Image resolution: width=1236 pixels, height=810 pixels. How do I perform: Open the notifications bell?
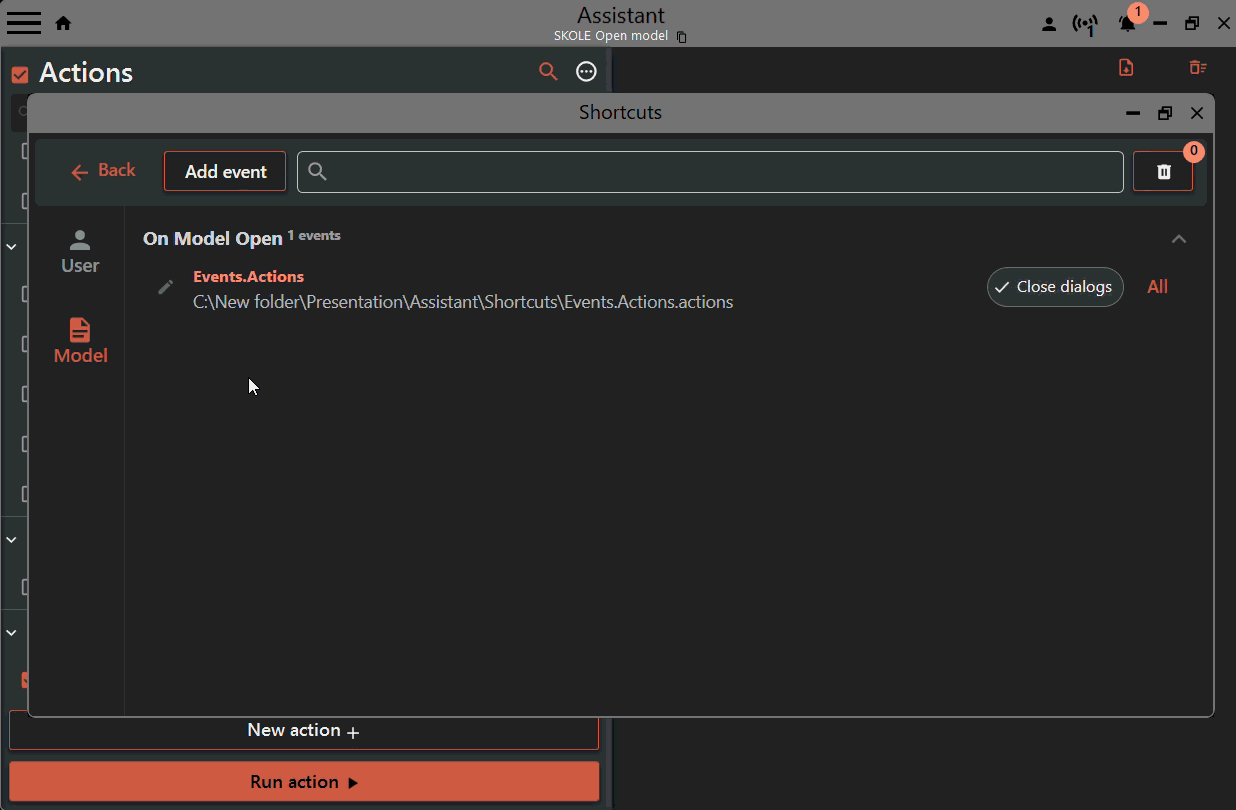pos(1127,24)
